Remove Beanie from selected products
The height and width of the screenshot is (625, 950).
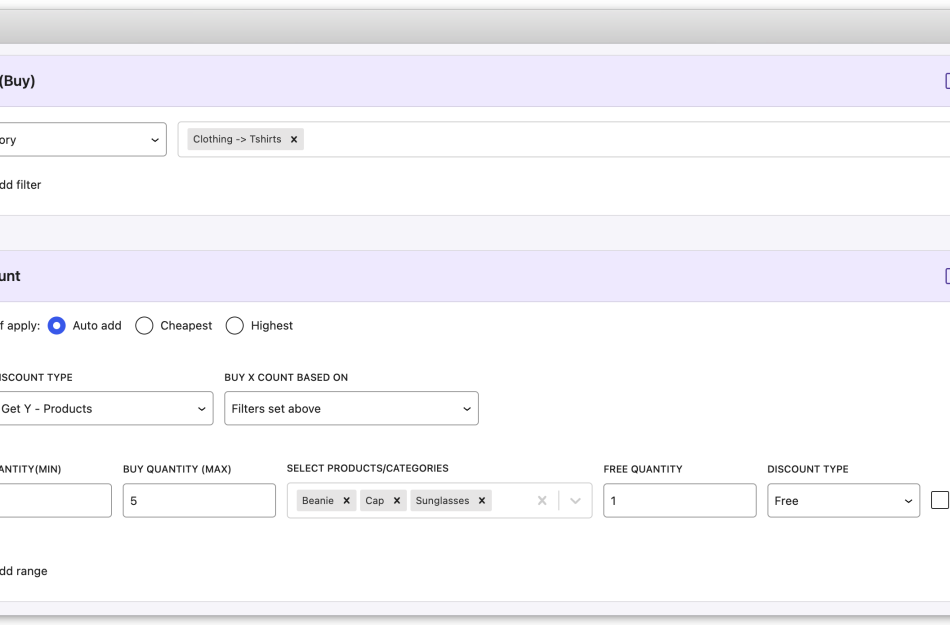(347, 500)
